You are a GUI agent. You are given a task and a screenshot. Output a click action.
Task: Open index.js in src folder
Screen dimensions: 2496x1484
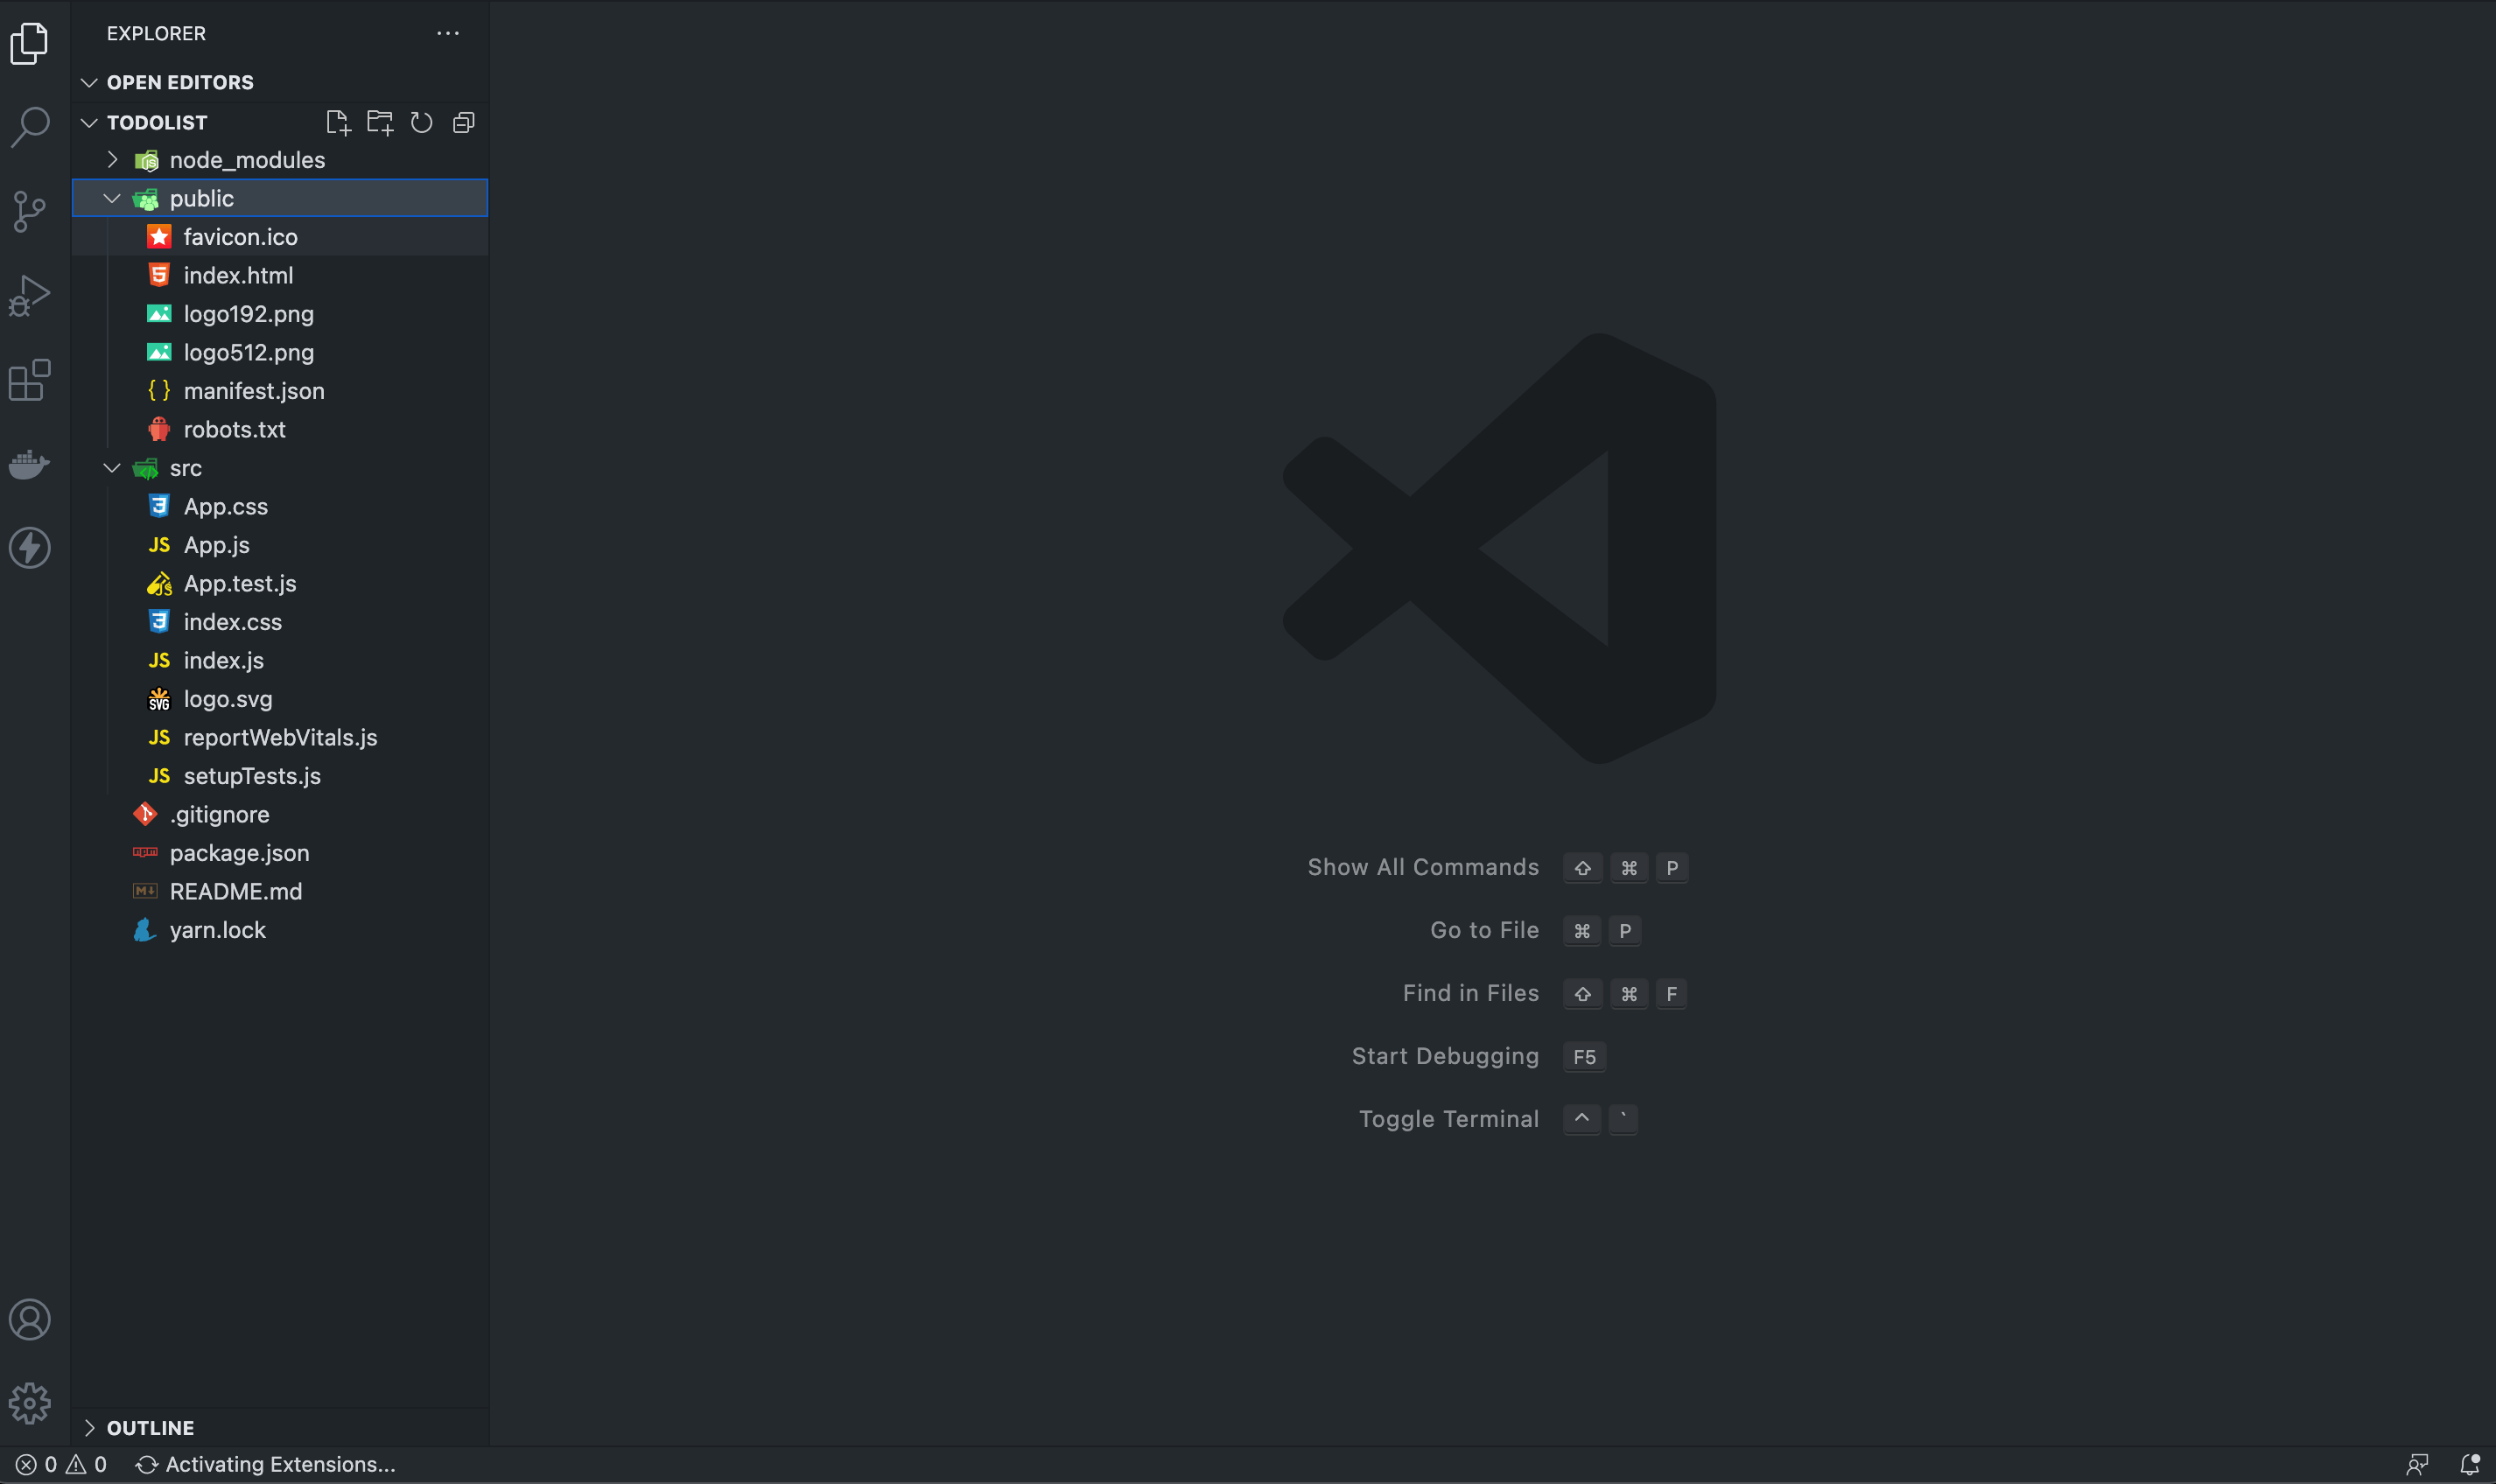point(280,660)
